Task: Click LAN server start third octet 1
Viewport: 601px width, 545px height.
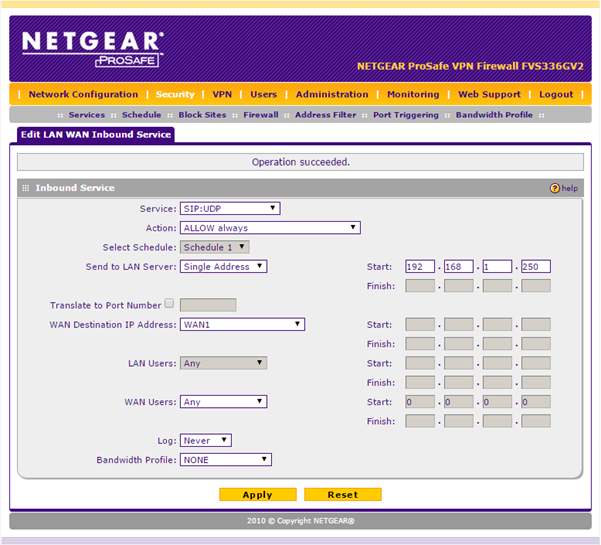Action: (x=497, y=266)
